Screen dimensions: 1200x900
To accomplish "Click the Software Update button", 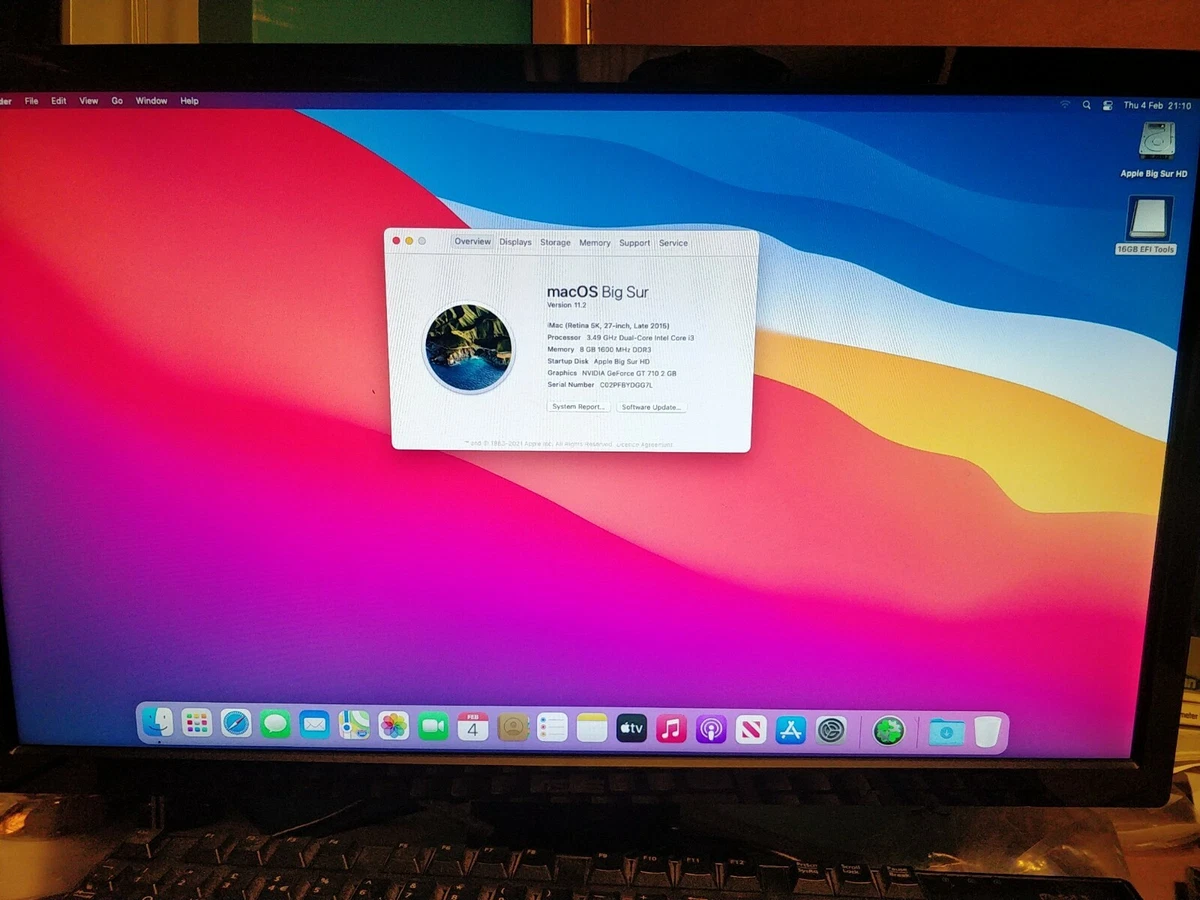I will point(651,407).
